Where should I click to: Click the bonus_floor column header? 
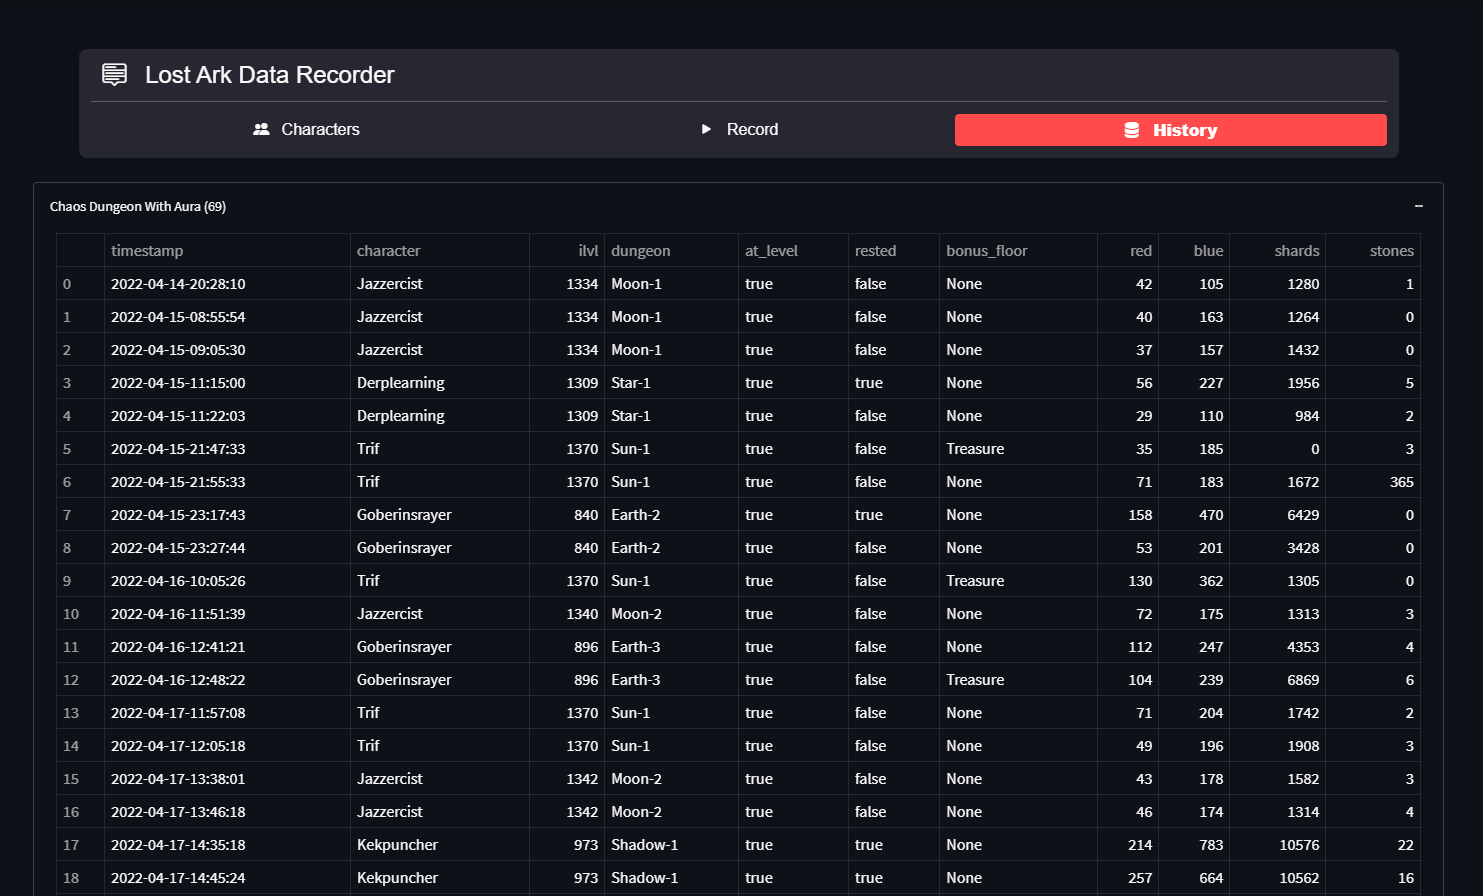coord(1018,251)
